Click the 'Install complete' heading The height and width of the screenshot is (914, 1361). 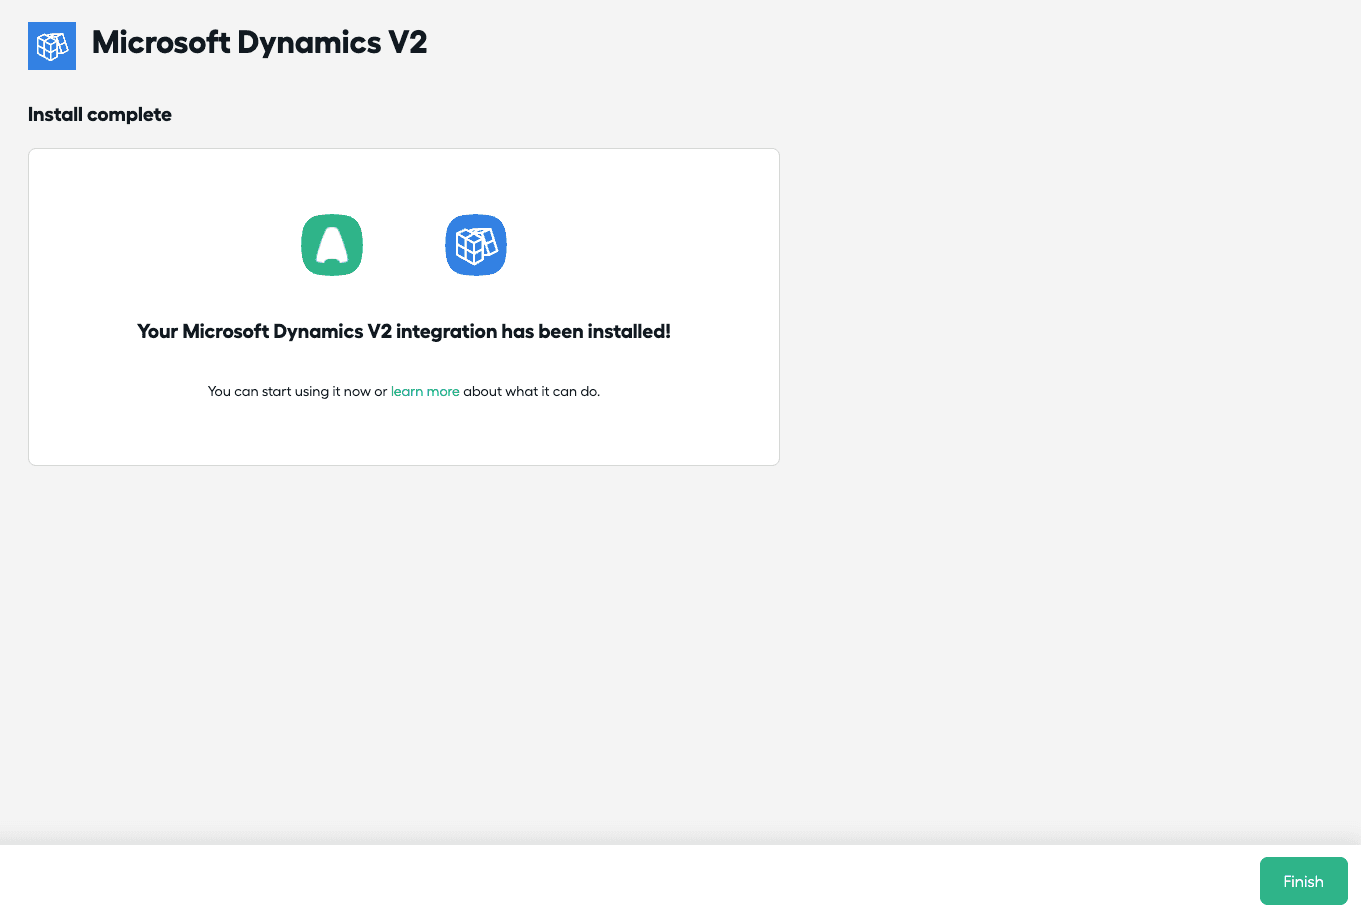pyautogui.click(x=100, y=115)
